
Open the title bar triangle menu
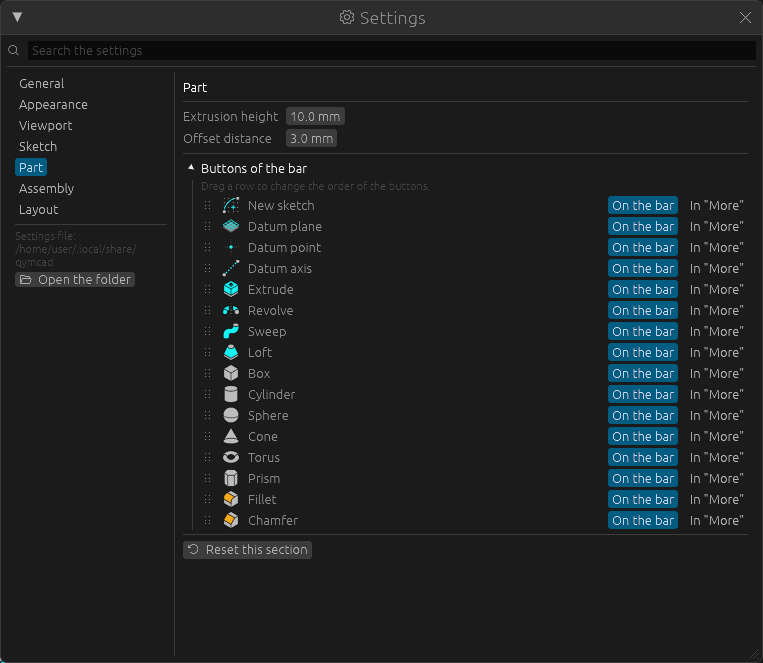coord(18,18)
